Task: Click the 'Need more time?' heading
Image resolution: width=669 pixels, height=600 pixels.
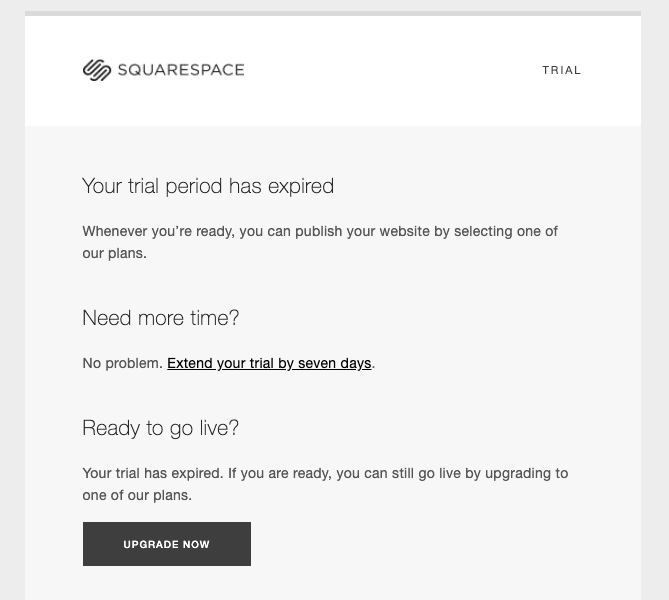Action: tap(160, 318)
